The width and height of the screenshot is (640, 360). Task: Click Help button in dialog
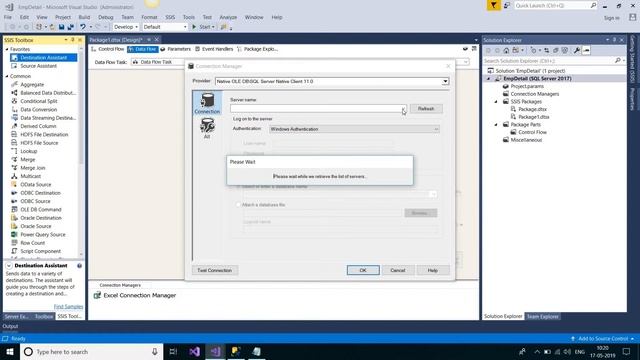tap(433, 270)
